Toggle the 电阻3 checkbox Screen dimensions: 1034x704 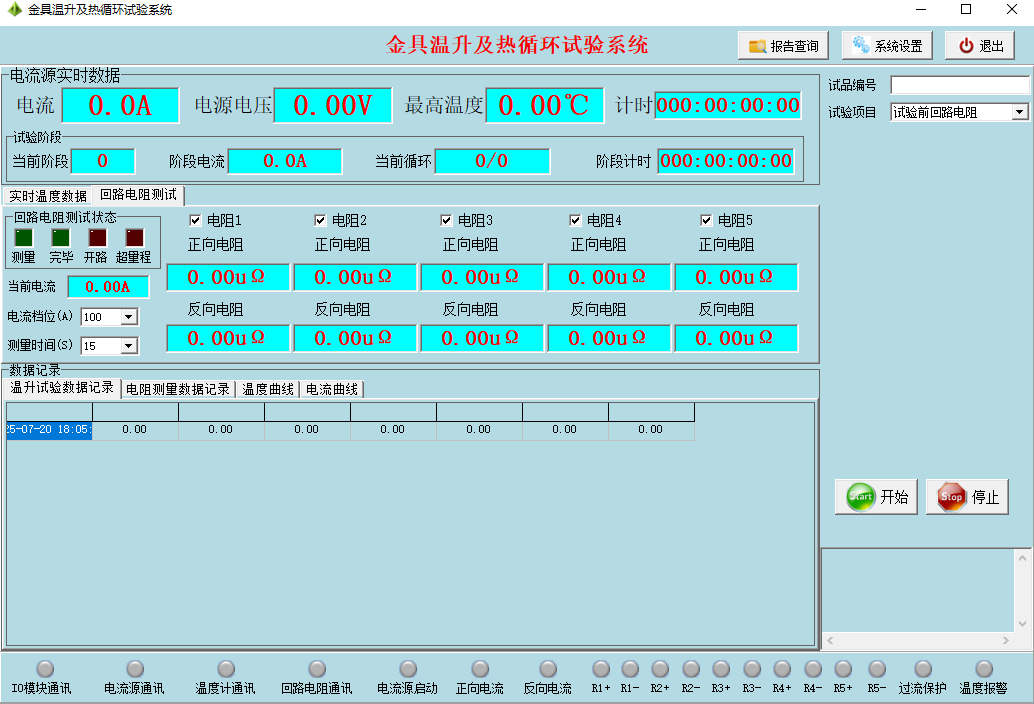pos(447,221)
